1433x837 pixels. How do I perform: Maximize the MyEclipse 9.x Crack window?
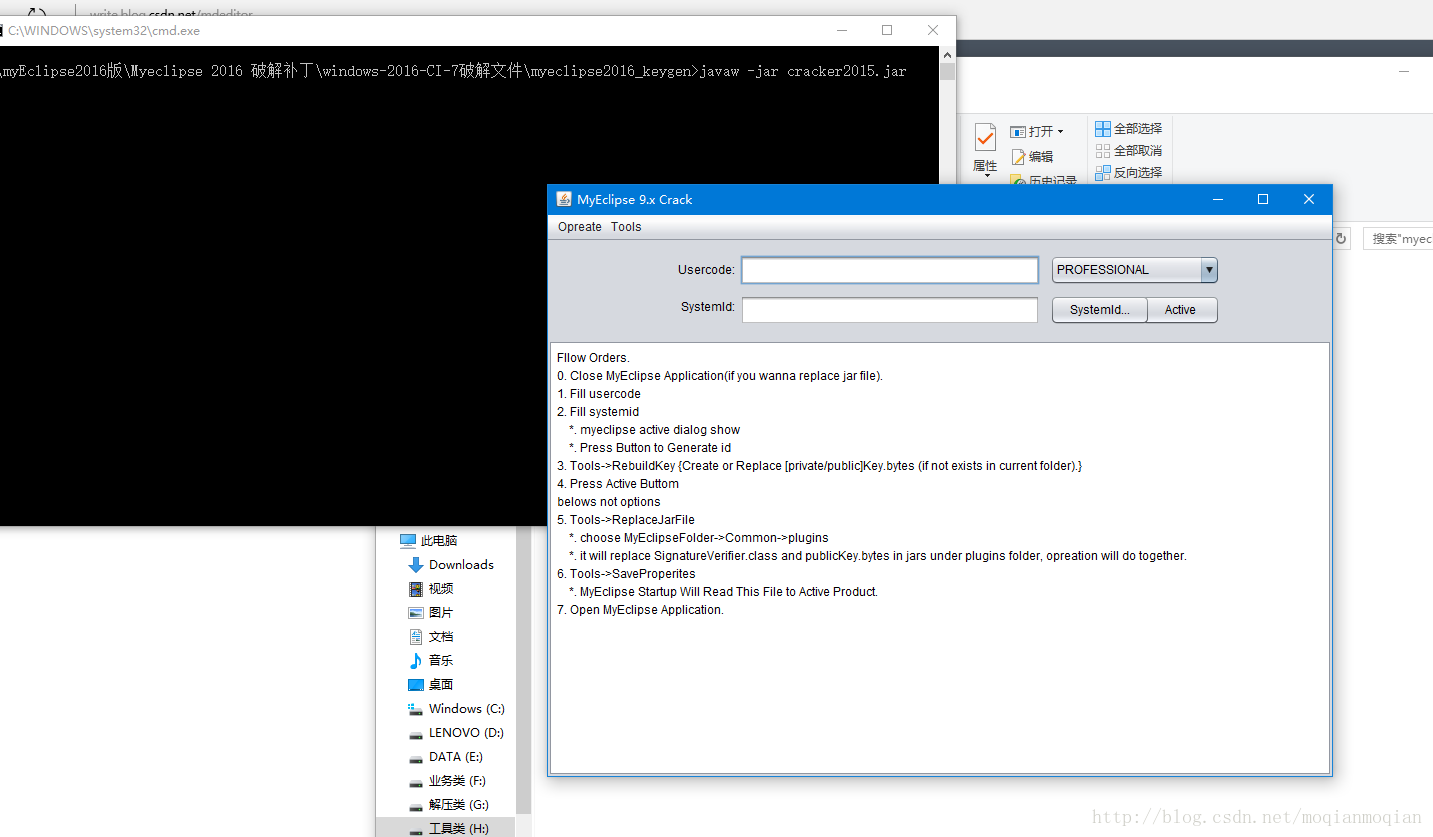click(1263, 199)
